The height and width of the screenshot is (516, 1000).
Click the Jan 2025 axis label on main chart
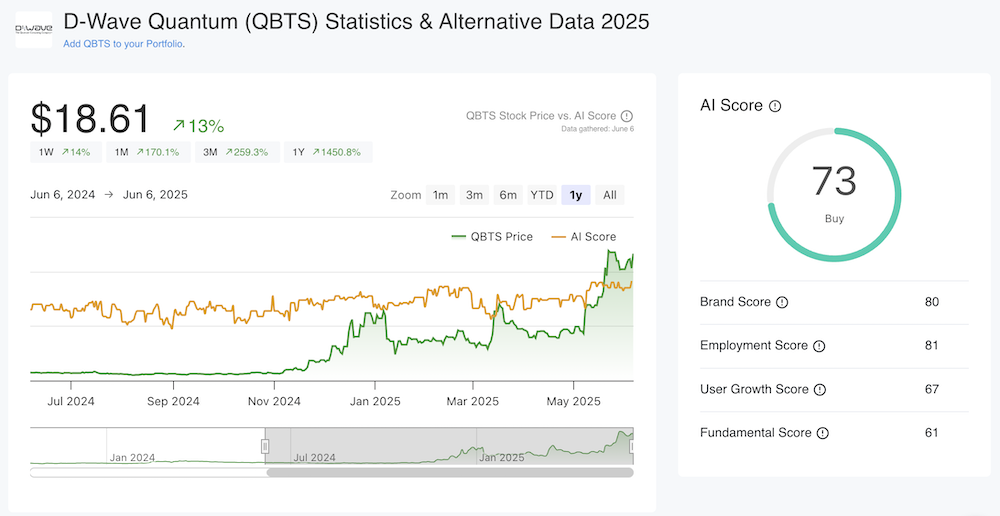click(375, 401)
